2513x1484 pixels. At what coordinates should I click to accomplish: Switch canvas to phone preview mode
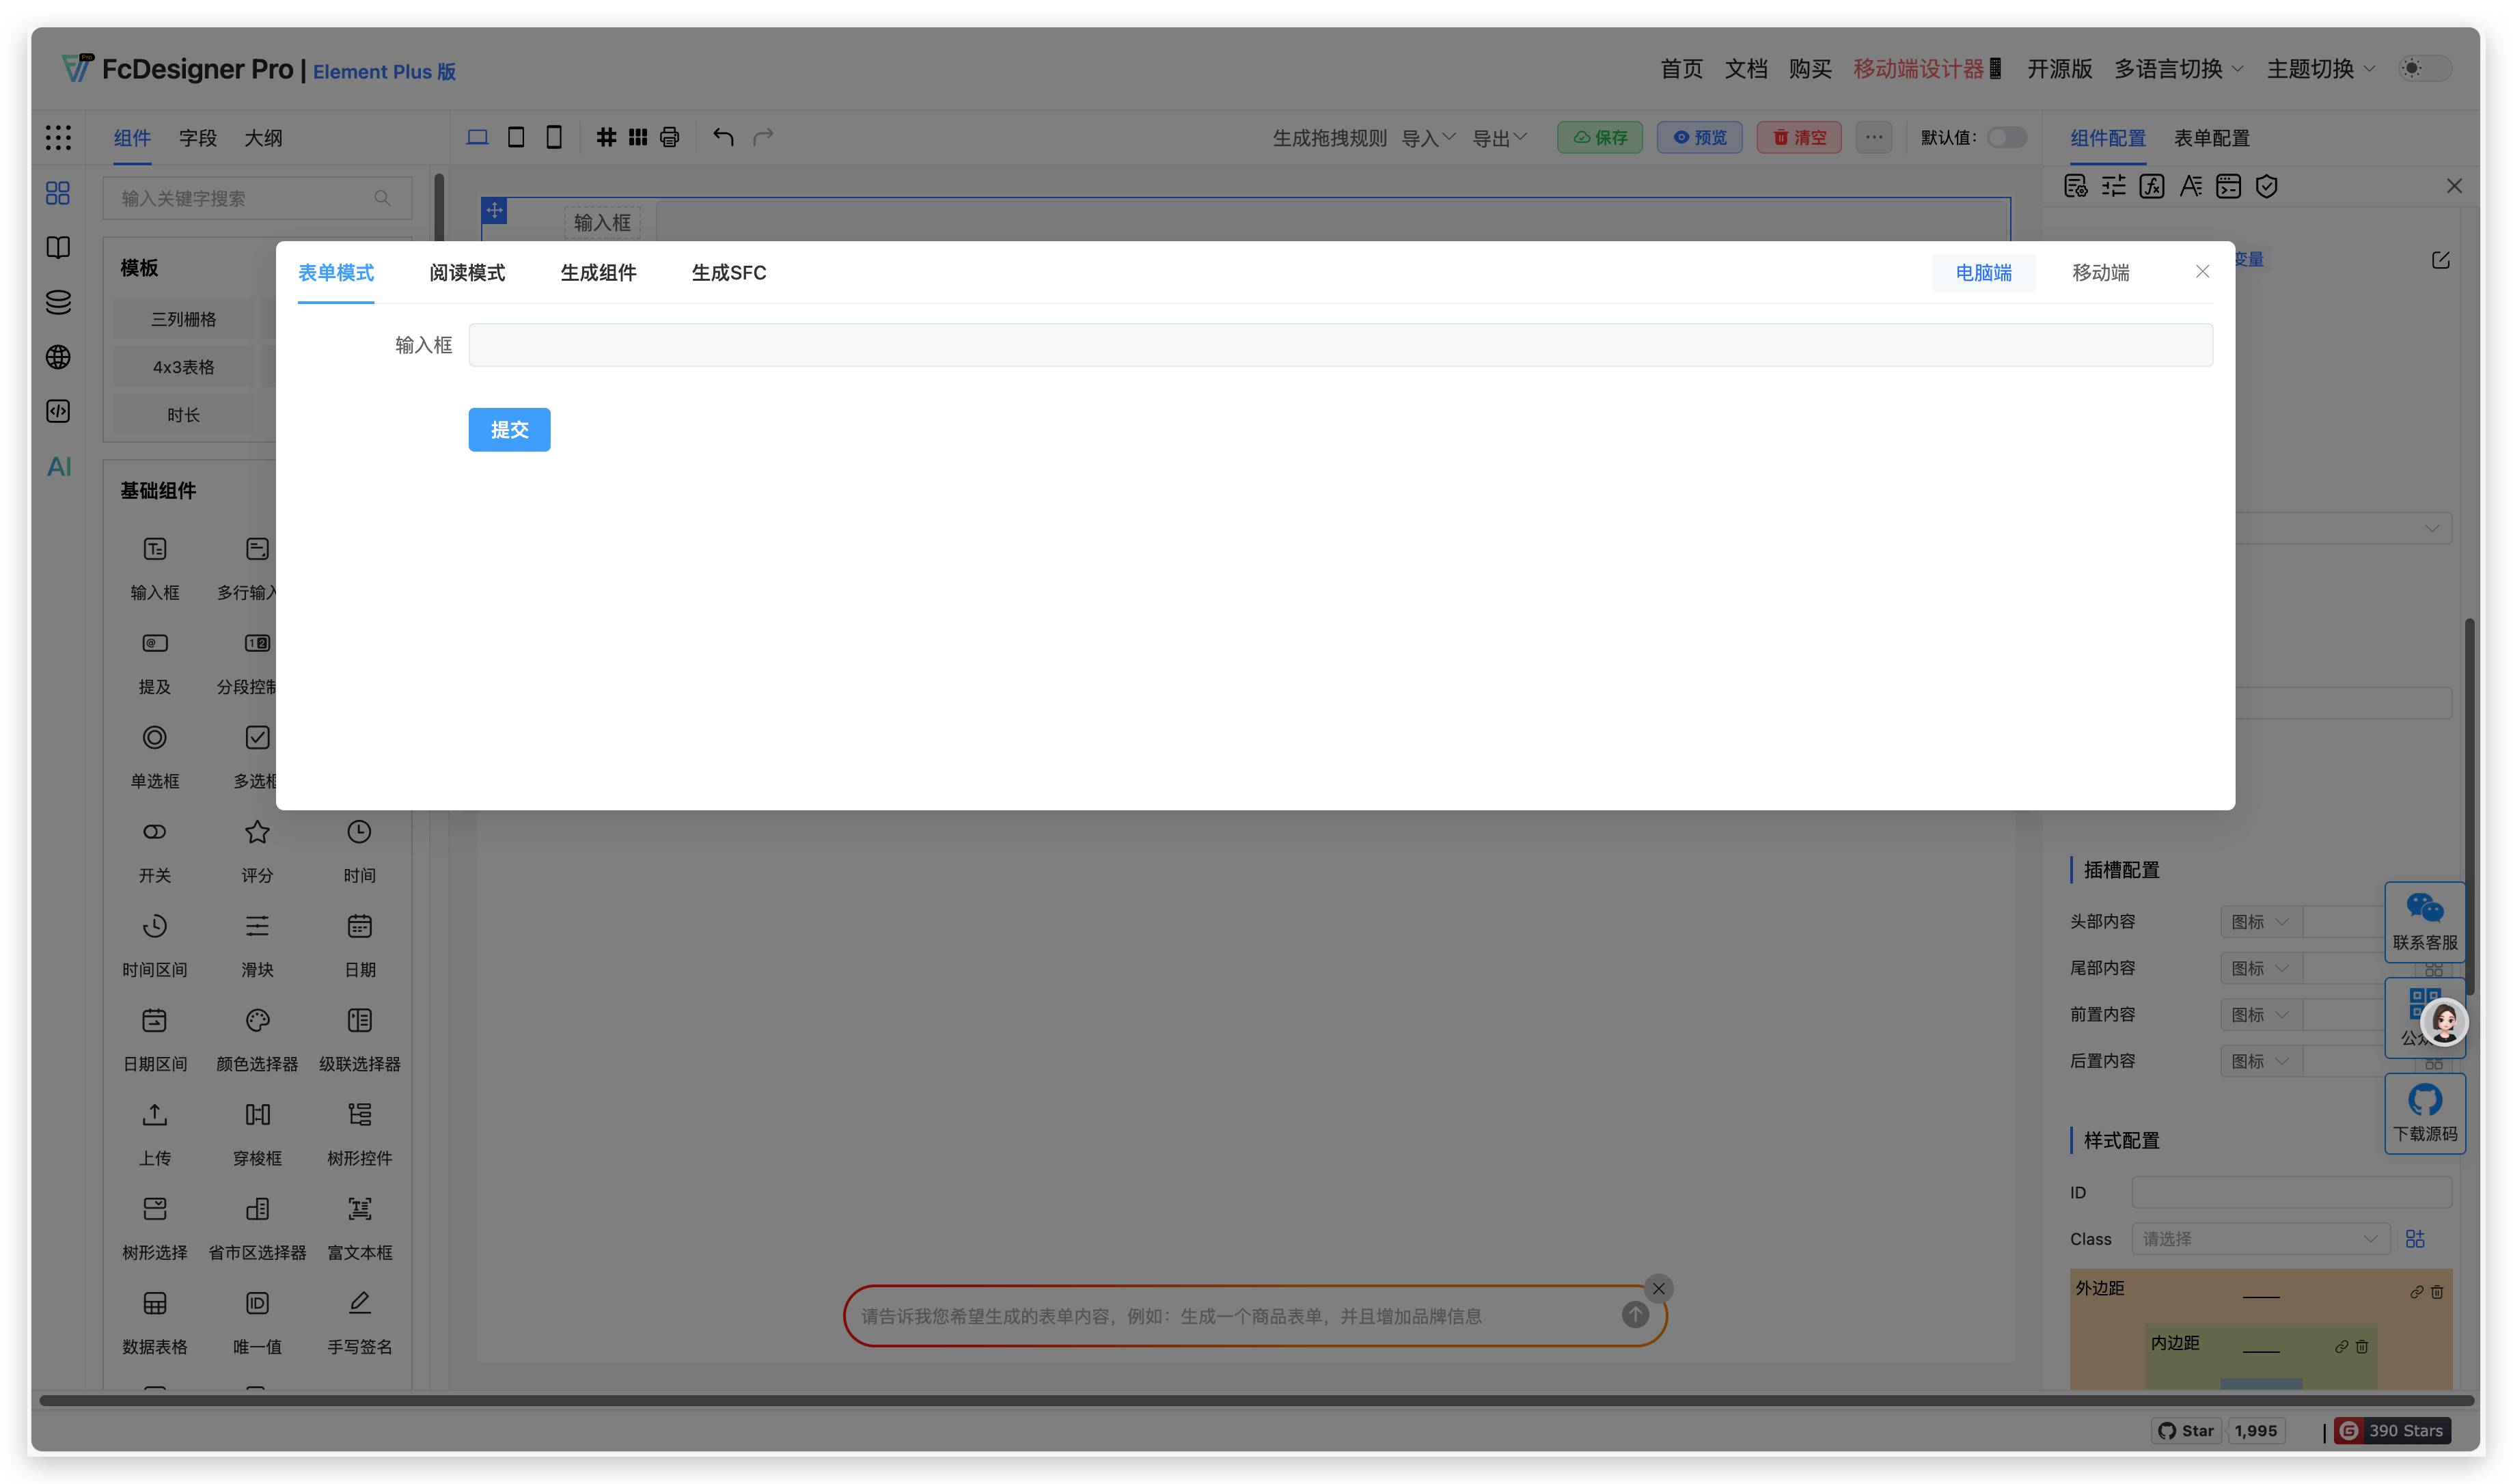tap(554, 137)
